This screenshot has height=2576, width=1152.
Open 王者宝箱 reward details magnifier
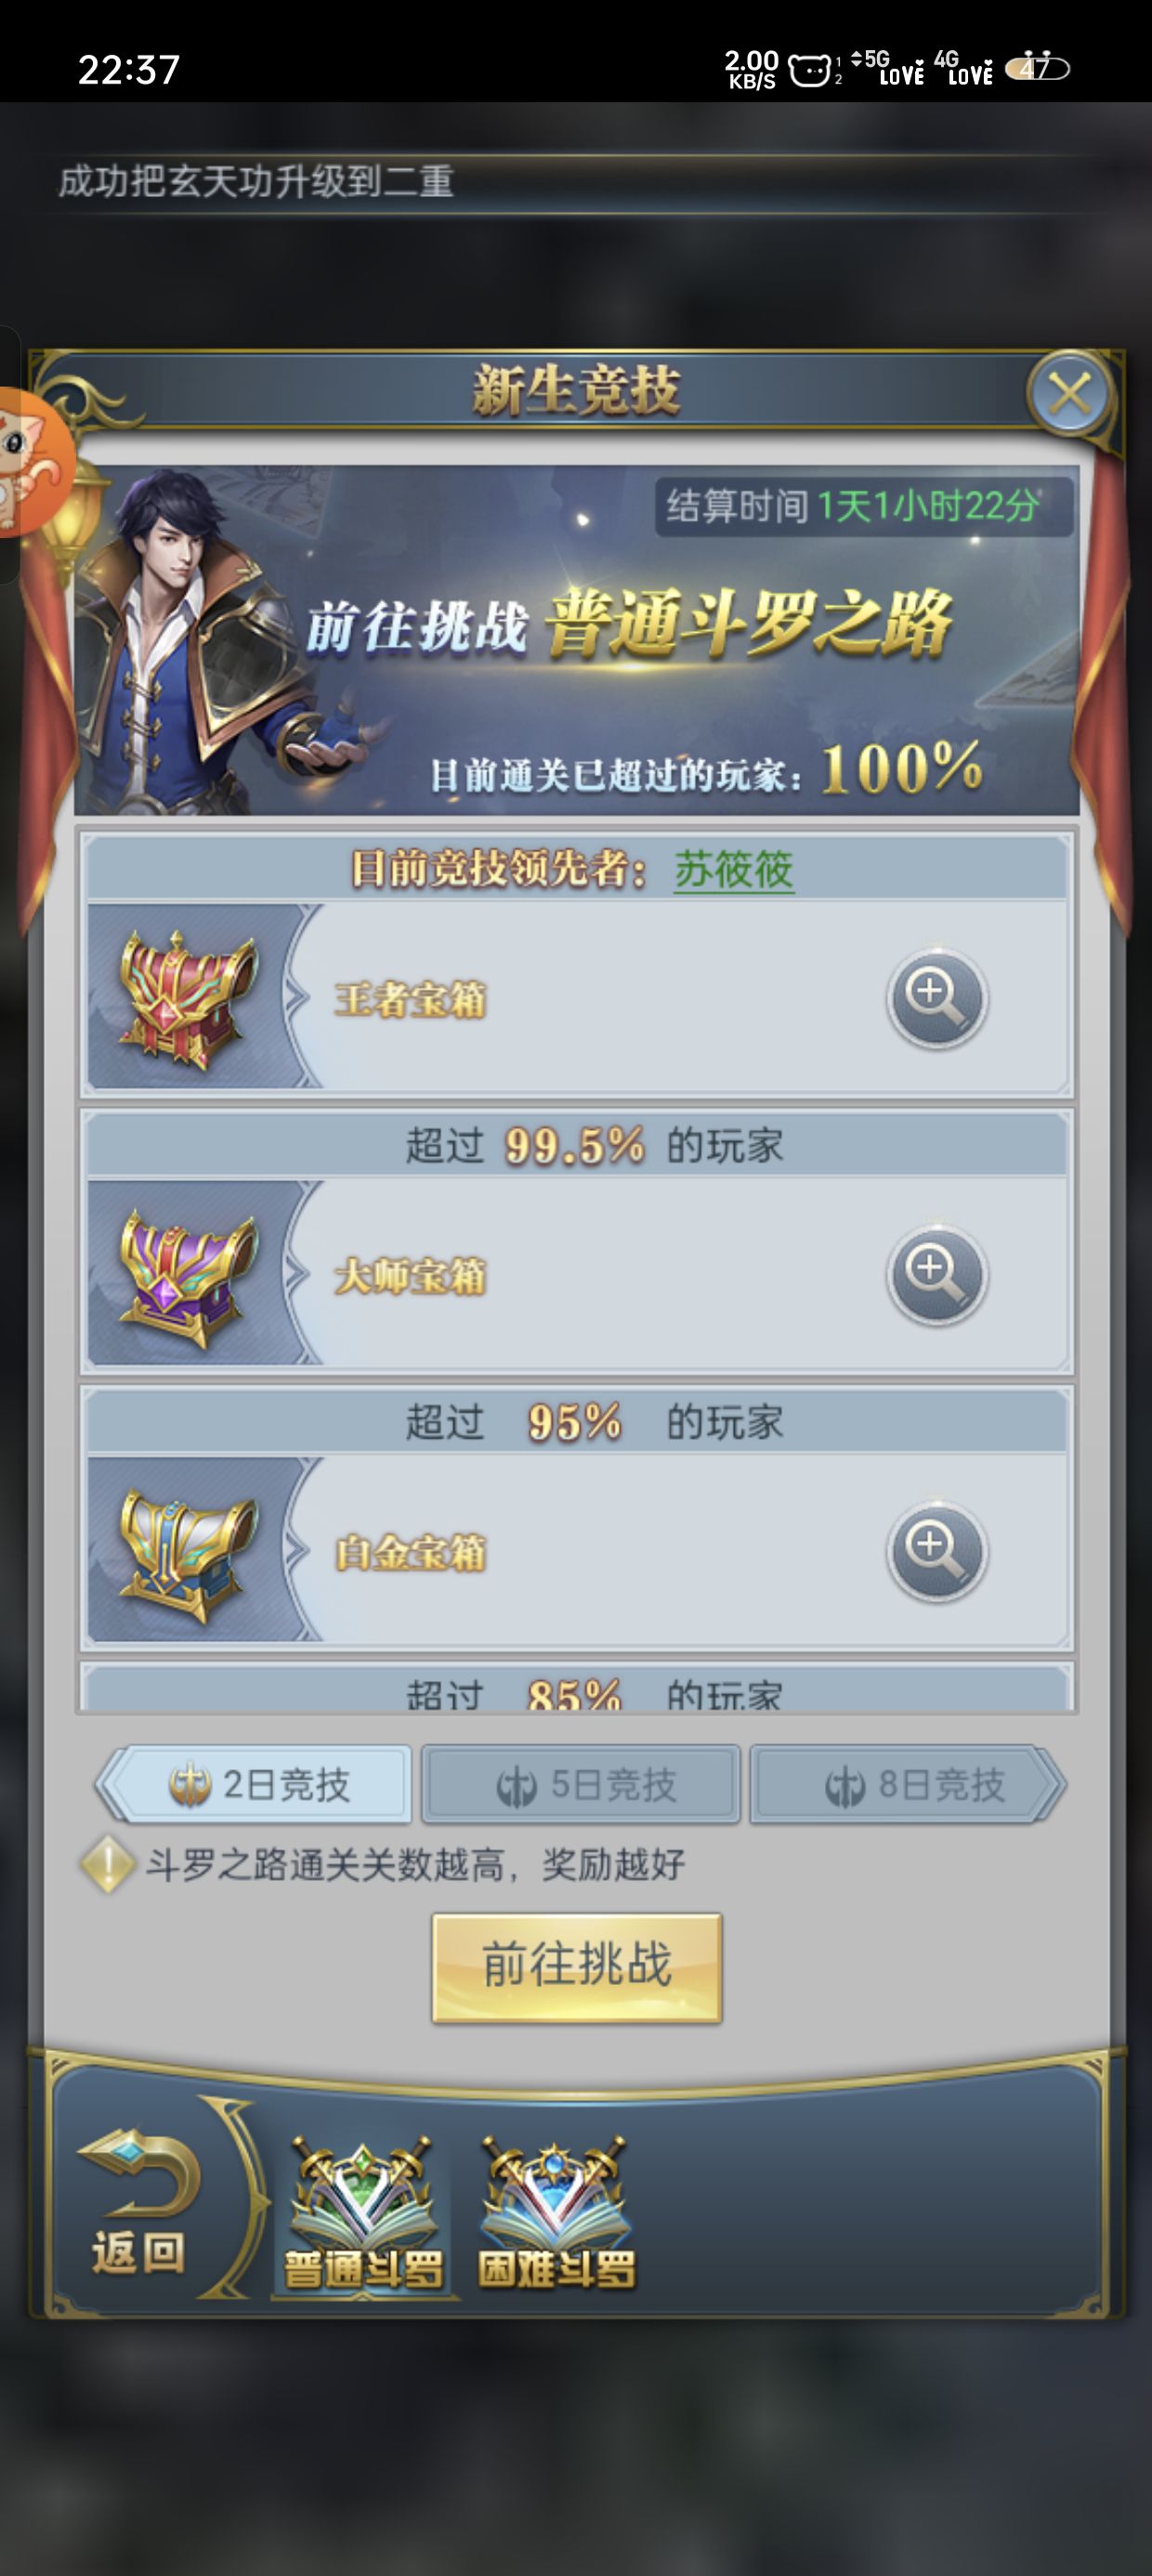click(936, 997)
